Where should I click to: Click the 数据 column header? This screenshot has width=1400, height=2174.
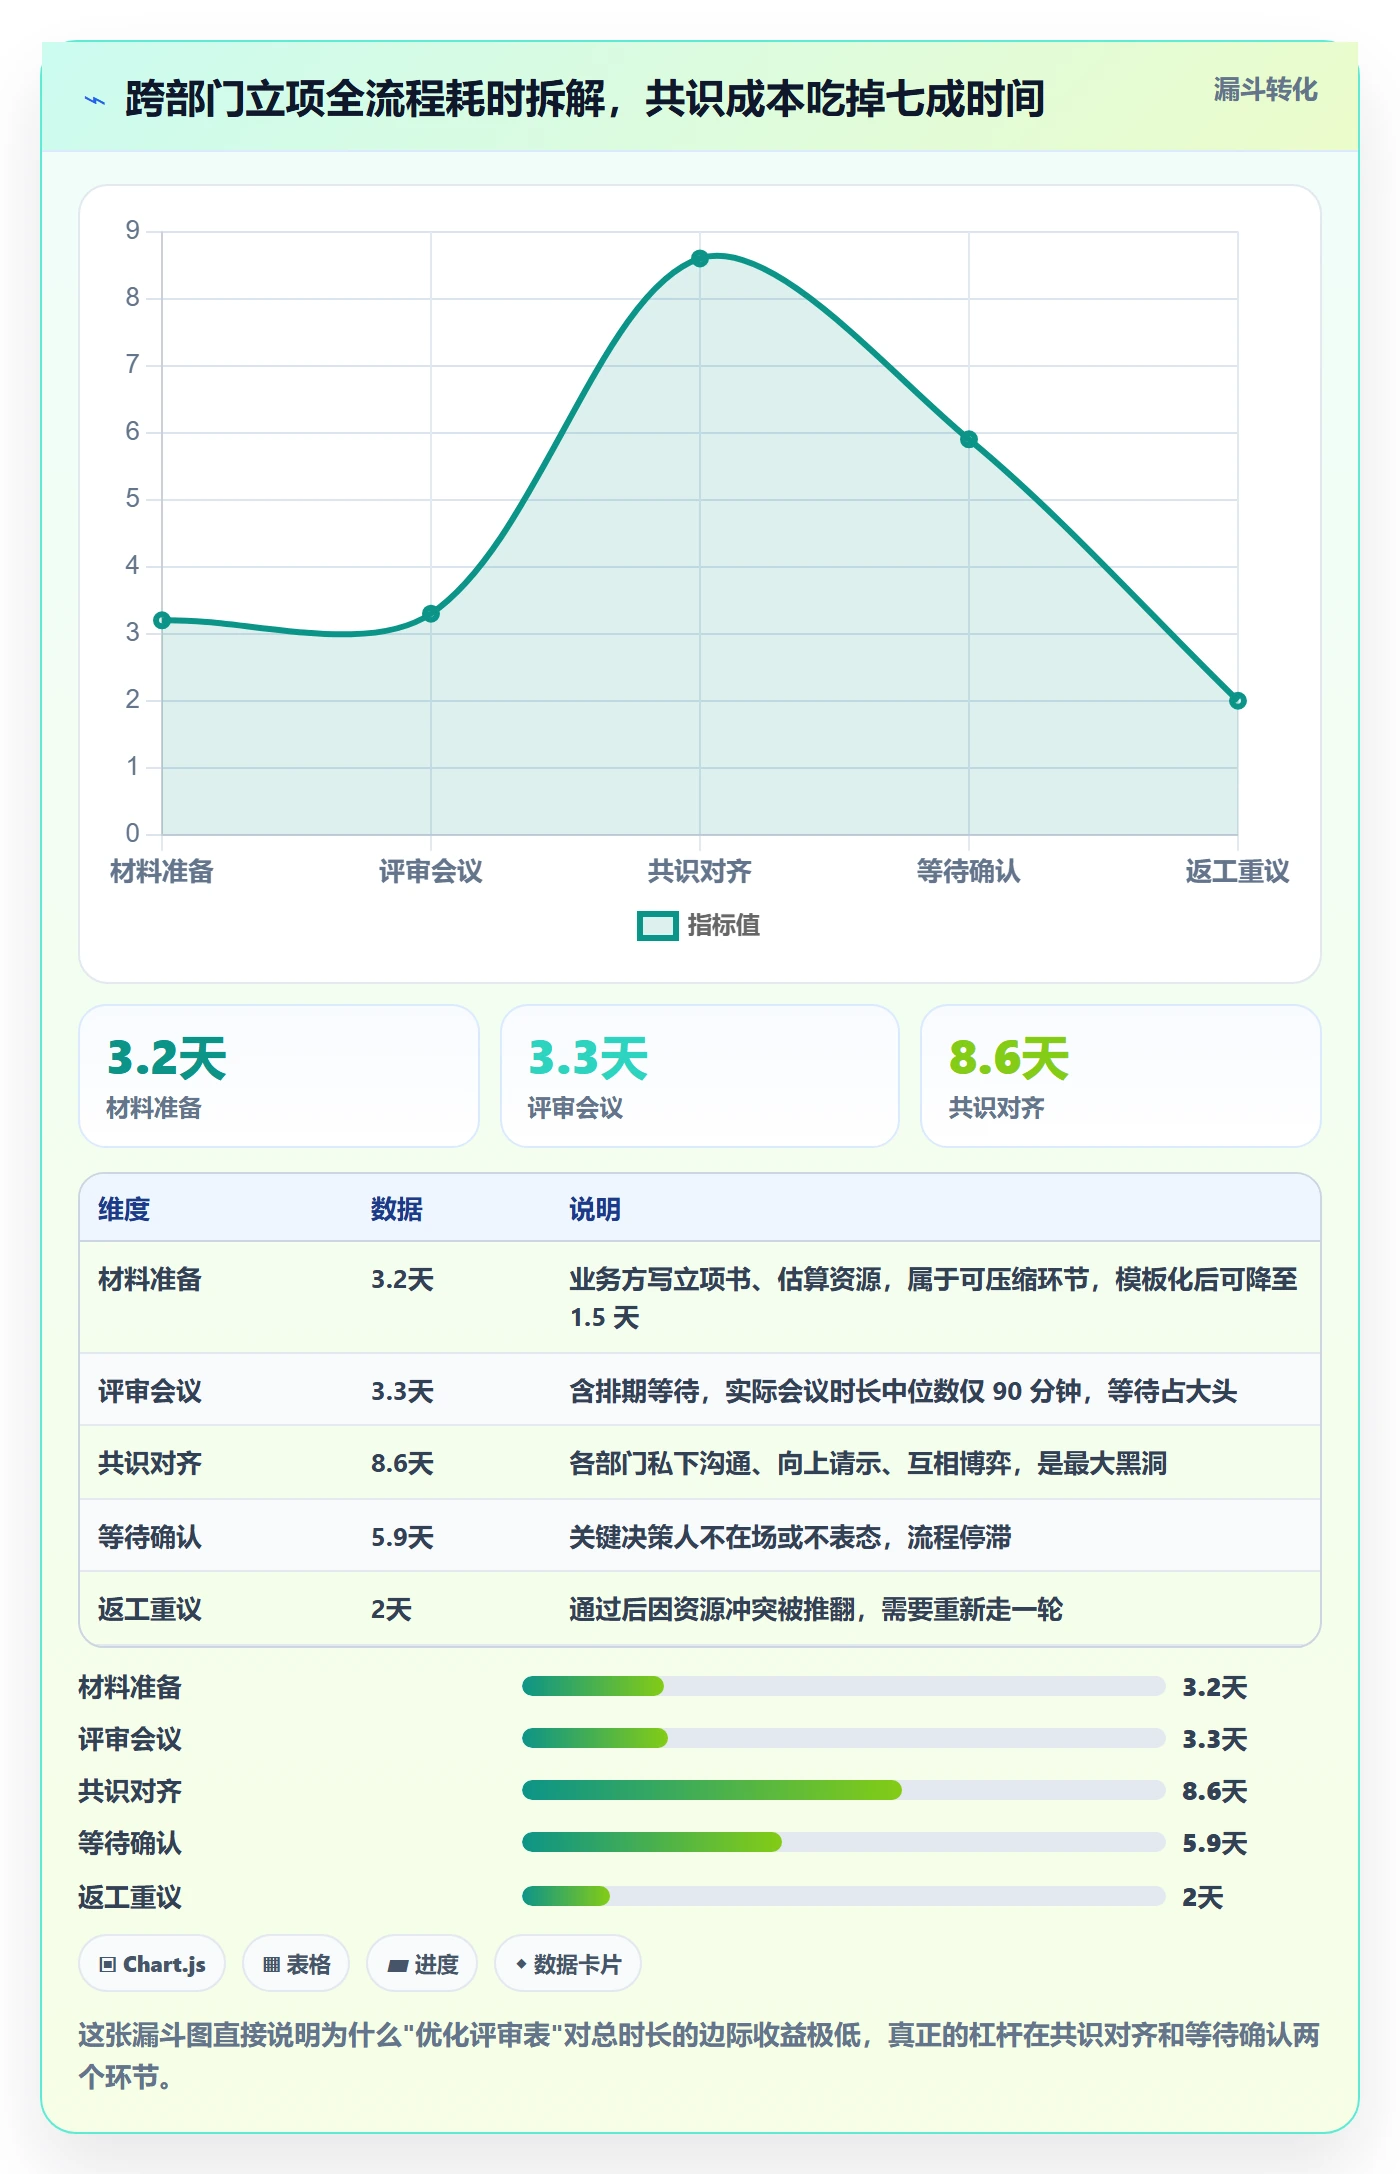(x=397, y=1209)
